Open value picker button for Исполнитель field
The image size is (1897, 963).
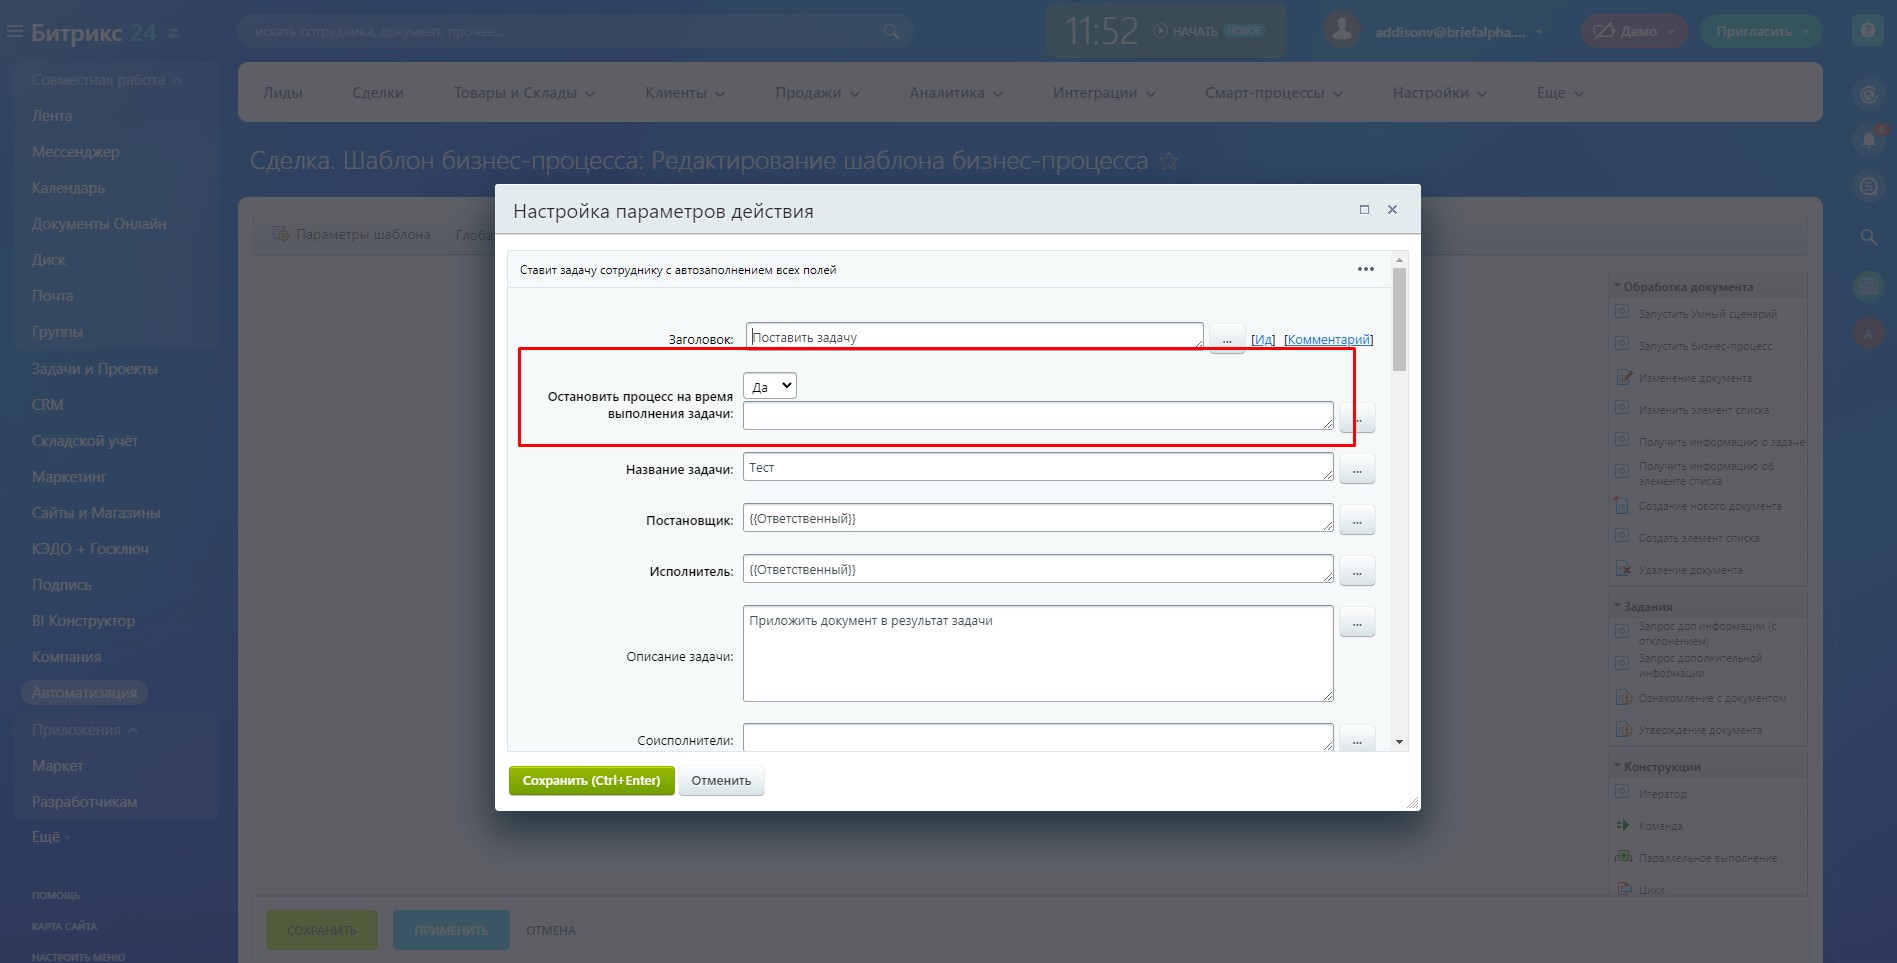(1357, 572)
